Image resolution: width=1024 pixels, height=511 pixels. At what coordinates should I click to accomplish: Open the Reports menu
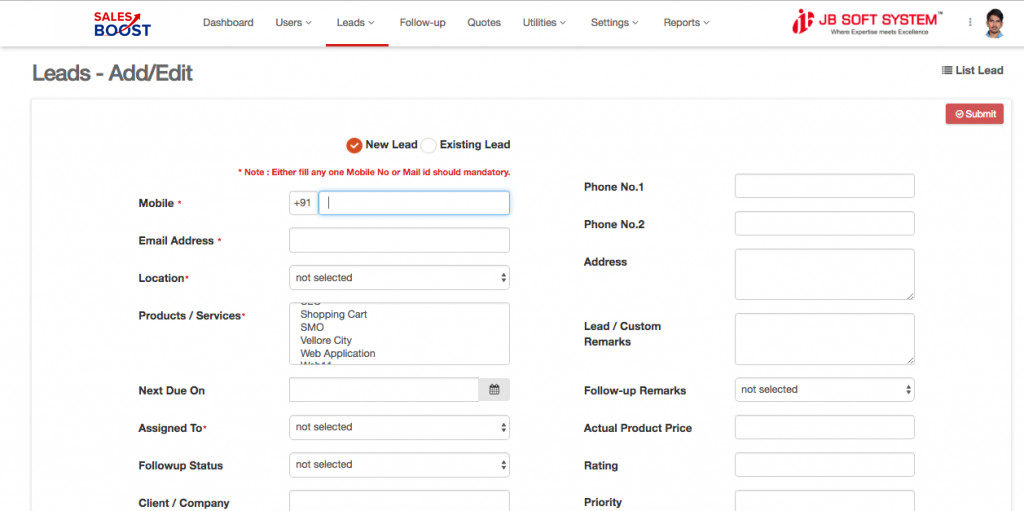click(686, 23)
